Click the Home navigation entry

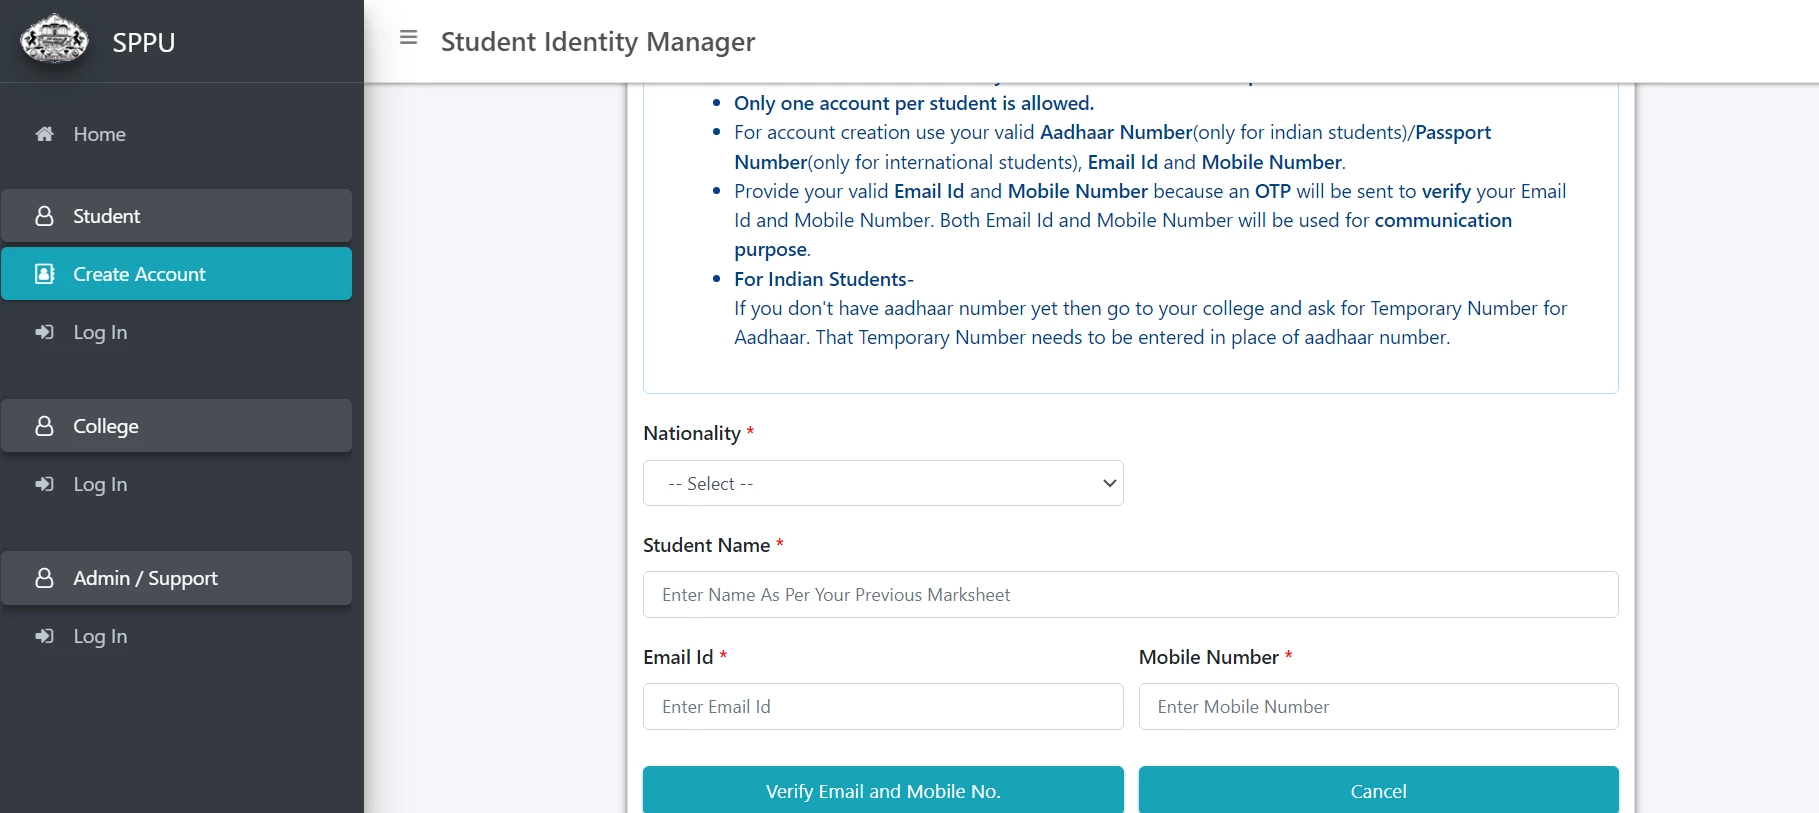[x=100, y=134]
